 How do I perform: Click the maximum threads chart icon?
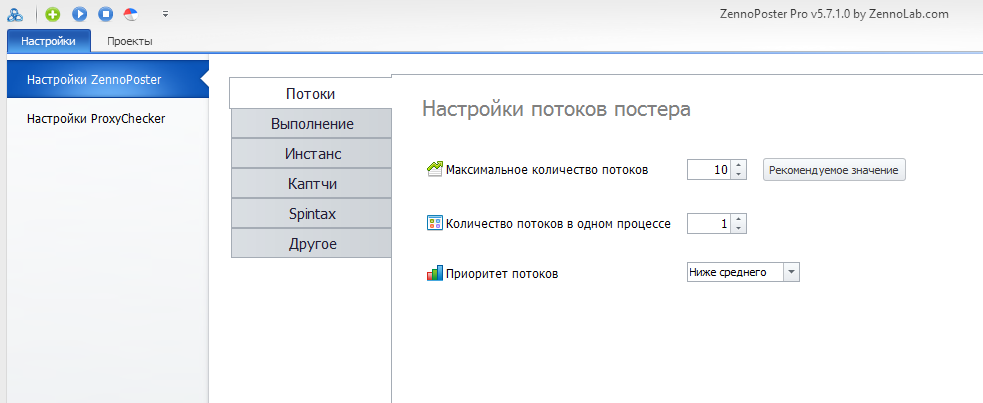click(434, 169)
